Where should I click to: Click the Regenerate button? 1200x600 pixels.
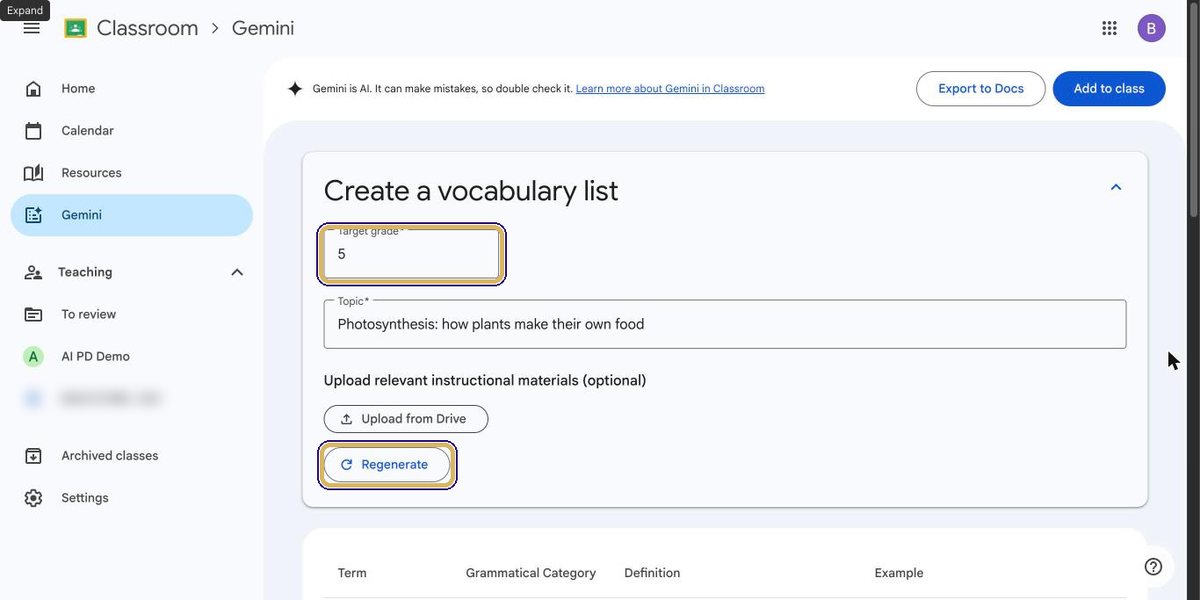coord(387,465)
